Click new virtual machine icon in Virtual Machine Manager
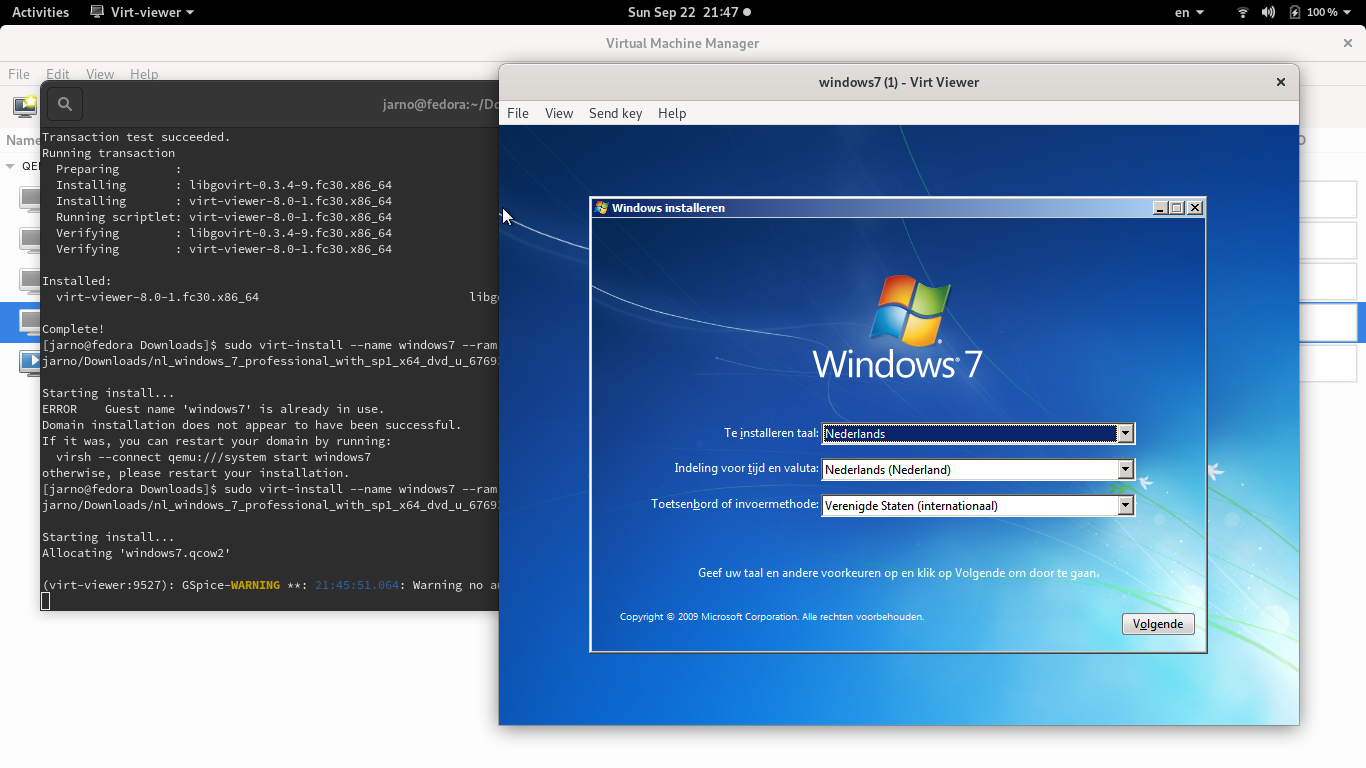Image resolution: width=1366 pixels, height=768 pixels. point(24,105)
